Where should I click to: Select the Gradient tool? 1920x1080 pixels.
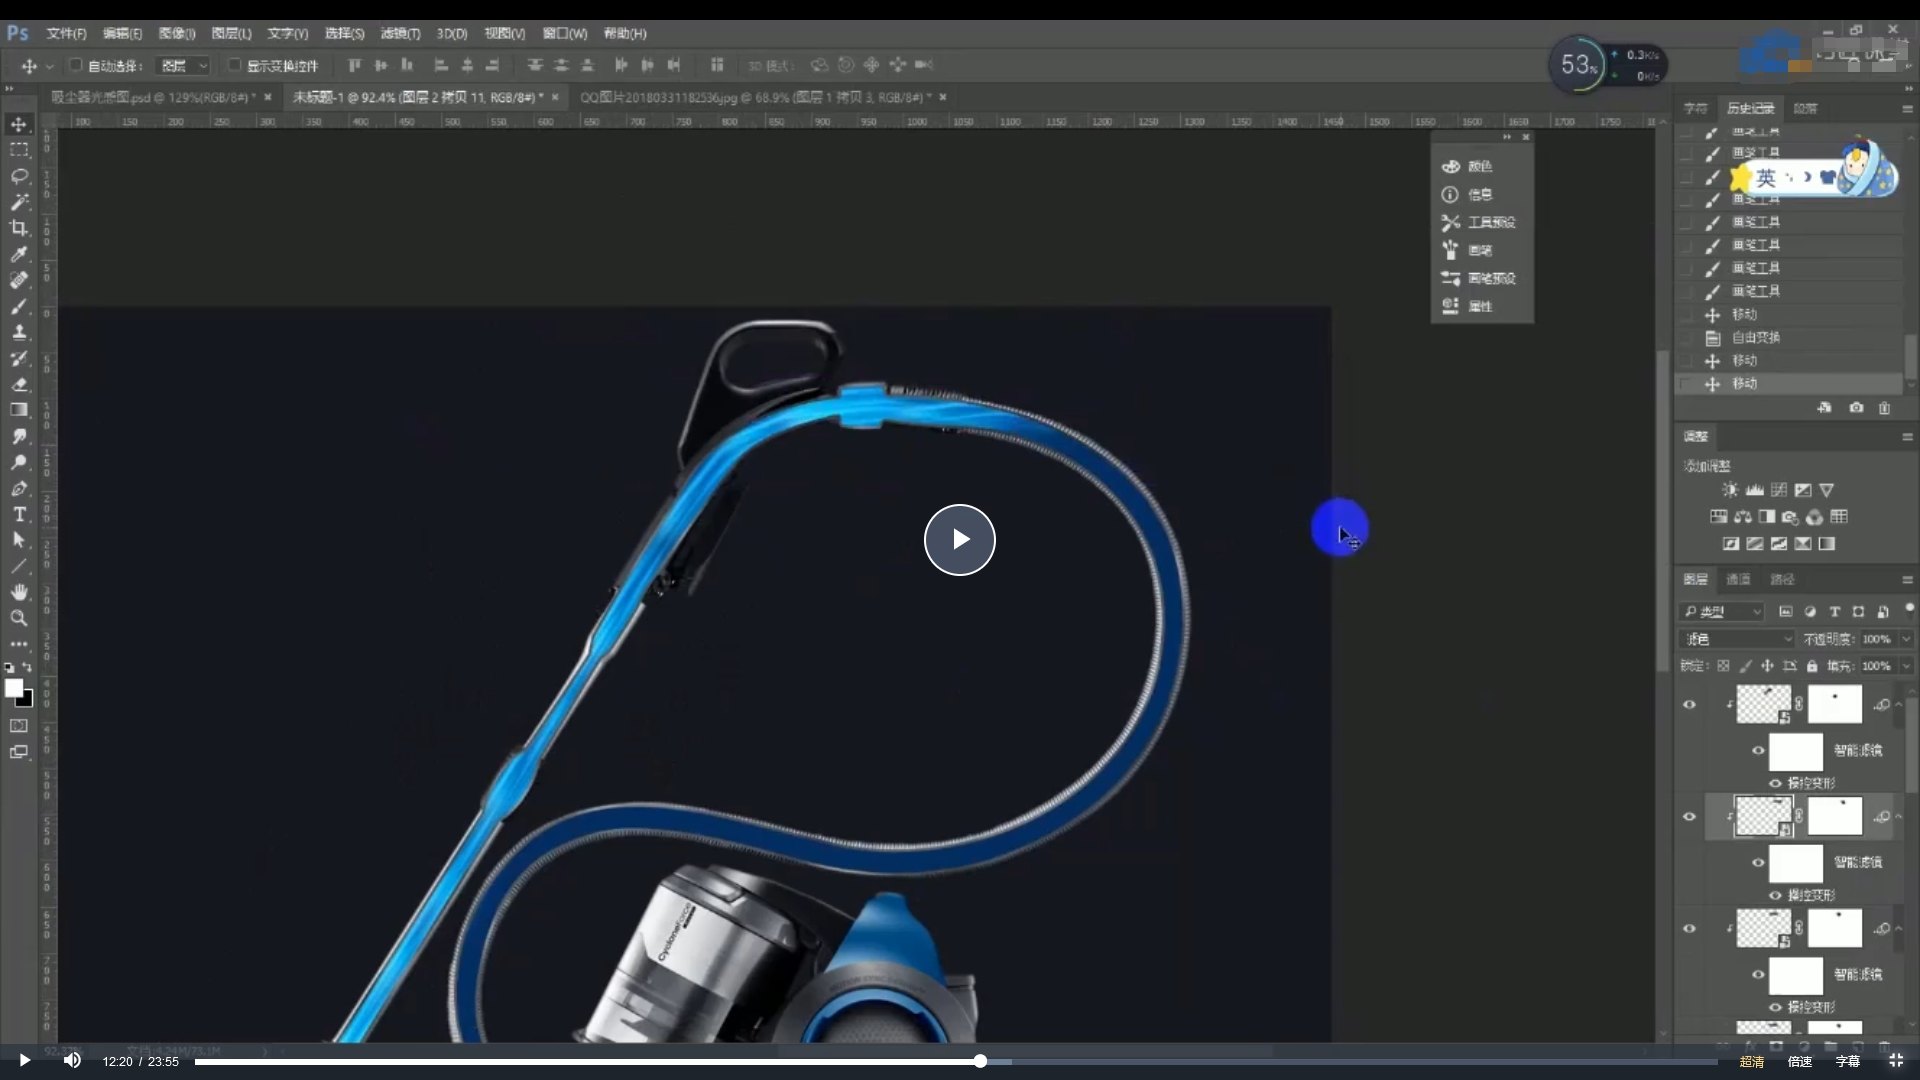click(19, 410)
